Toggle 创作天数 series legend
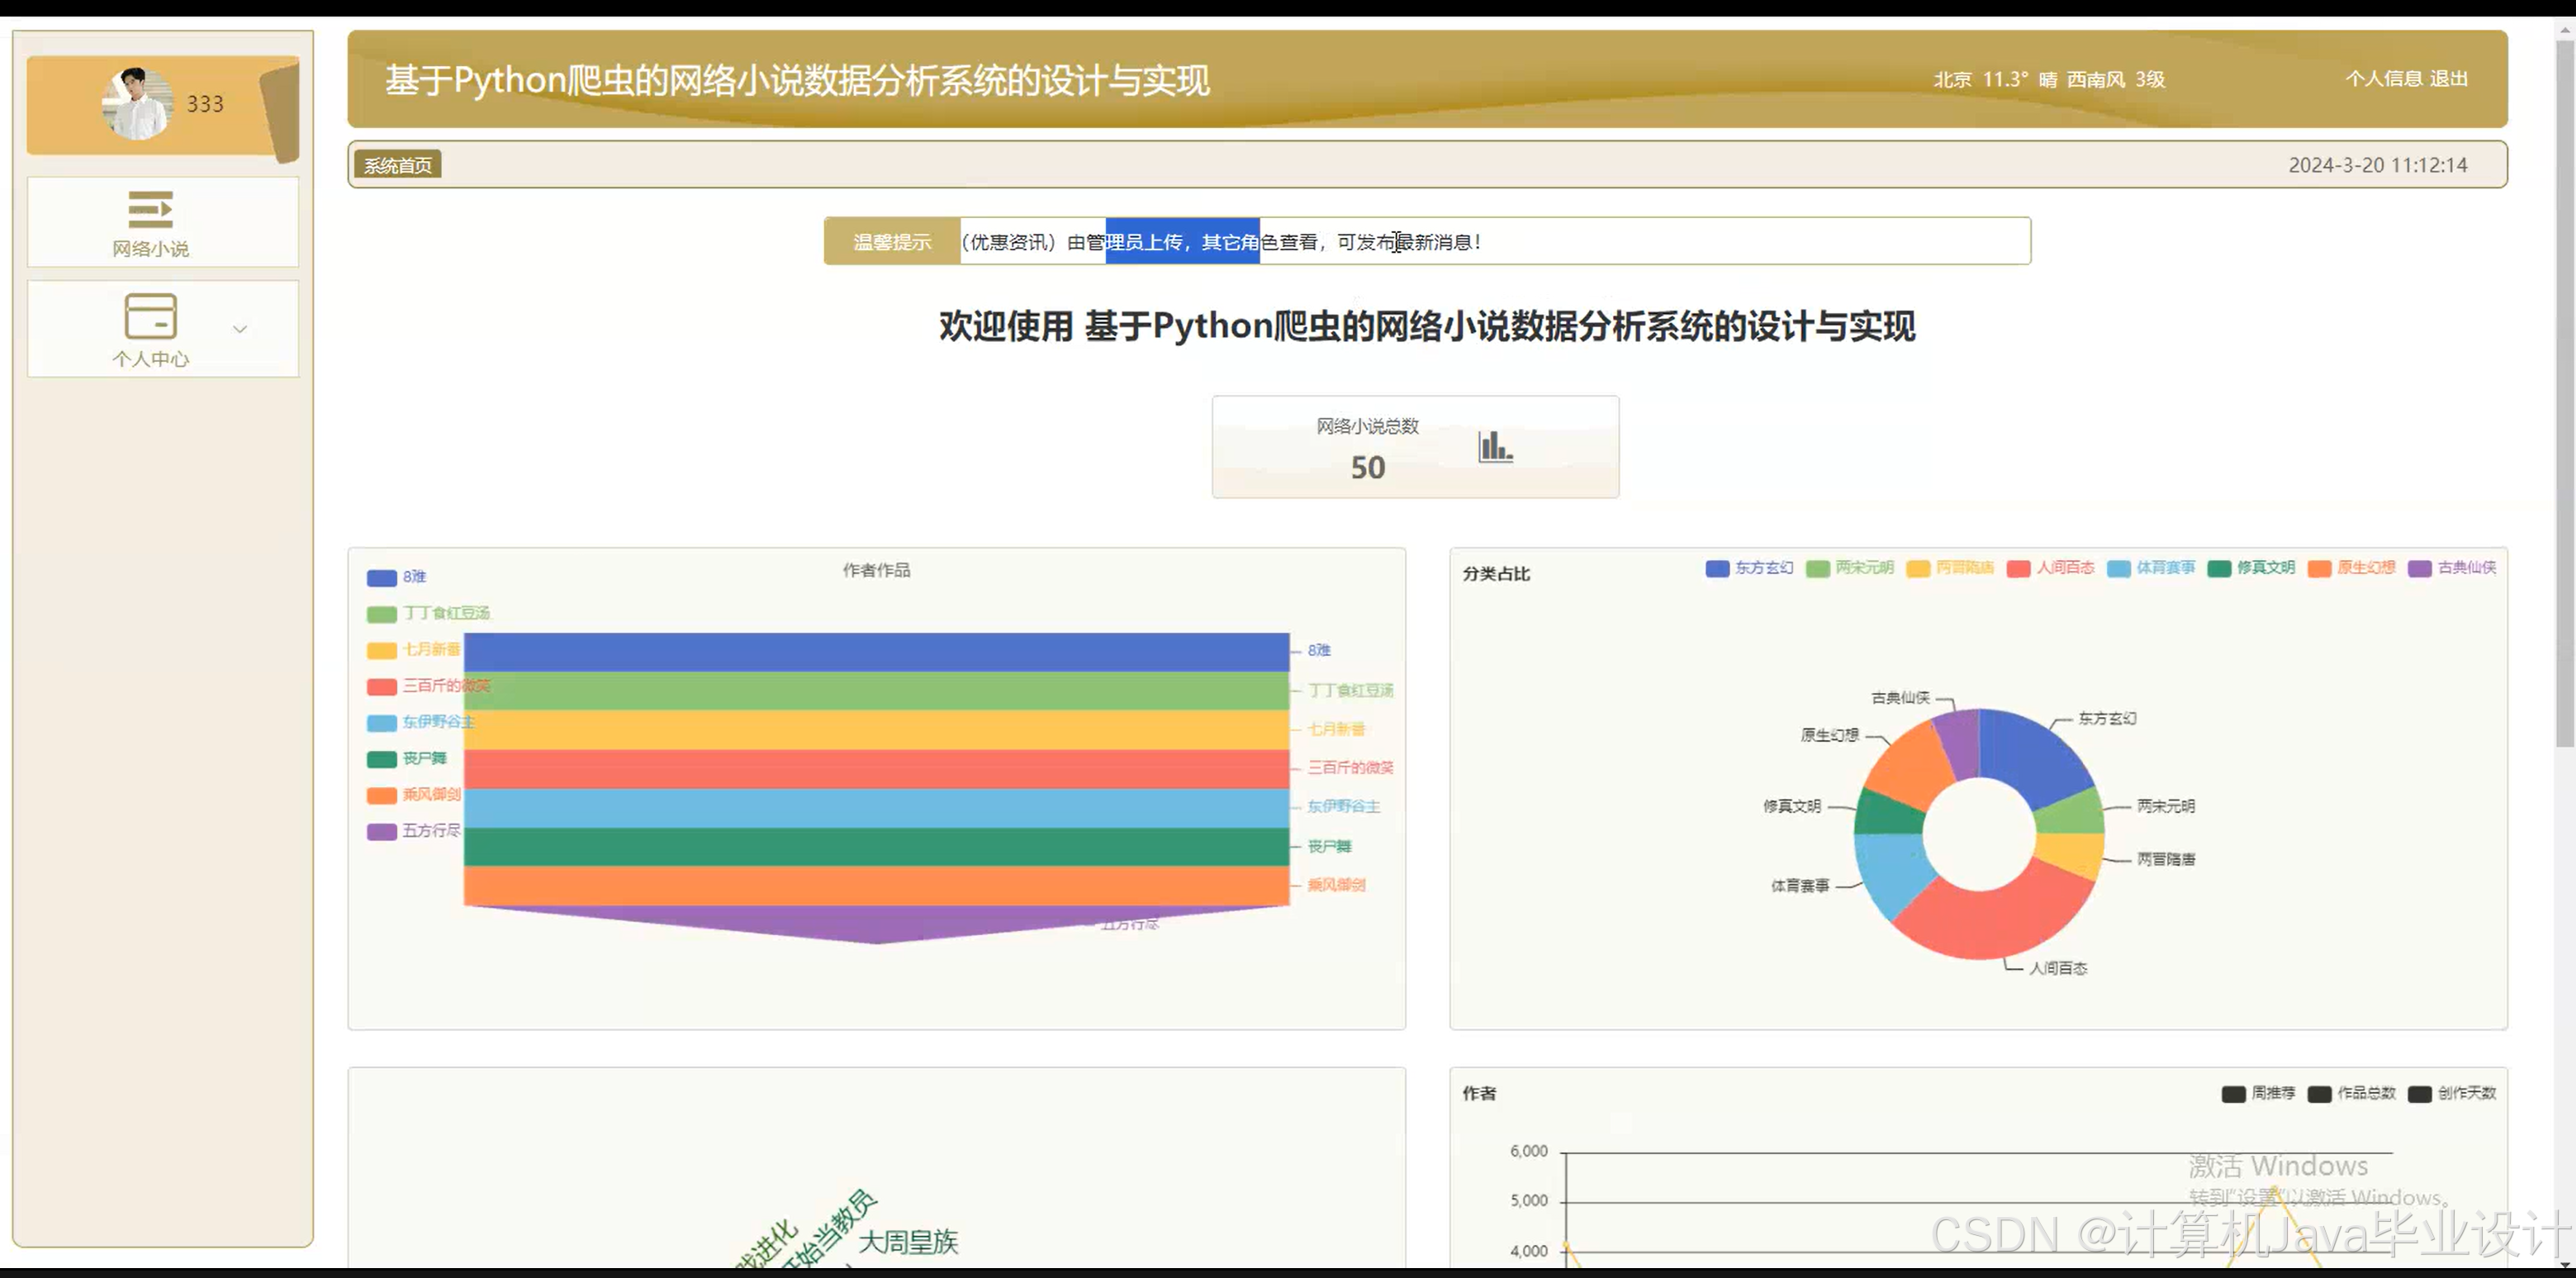2576x1278 pixels. click(x=2452, y=1093)
